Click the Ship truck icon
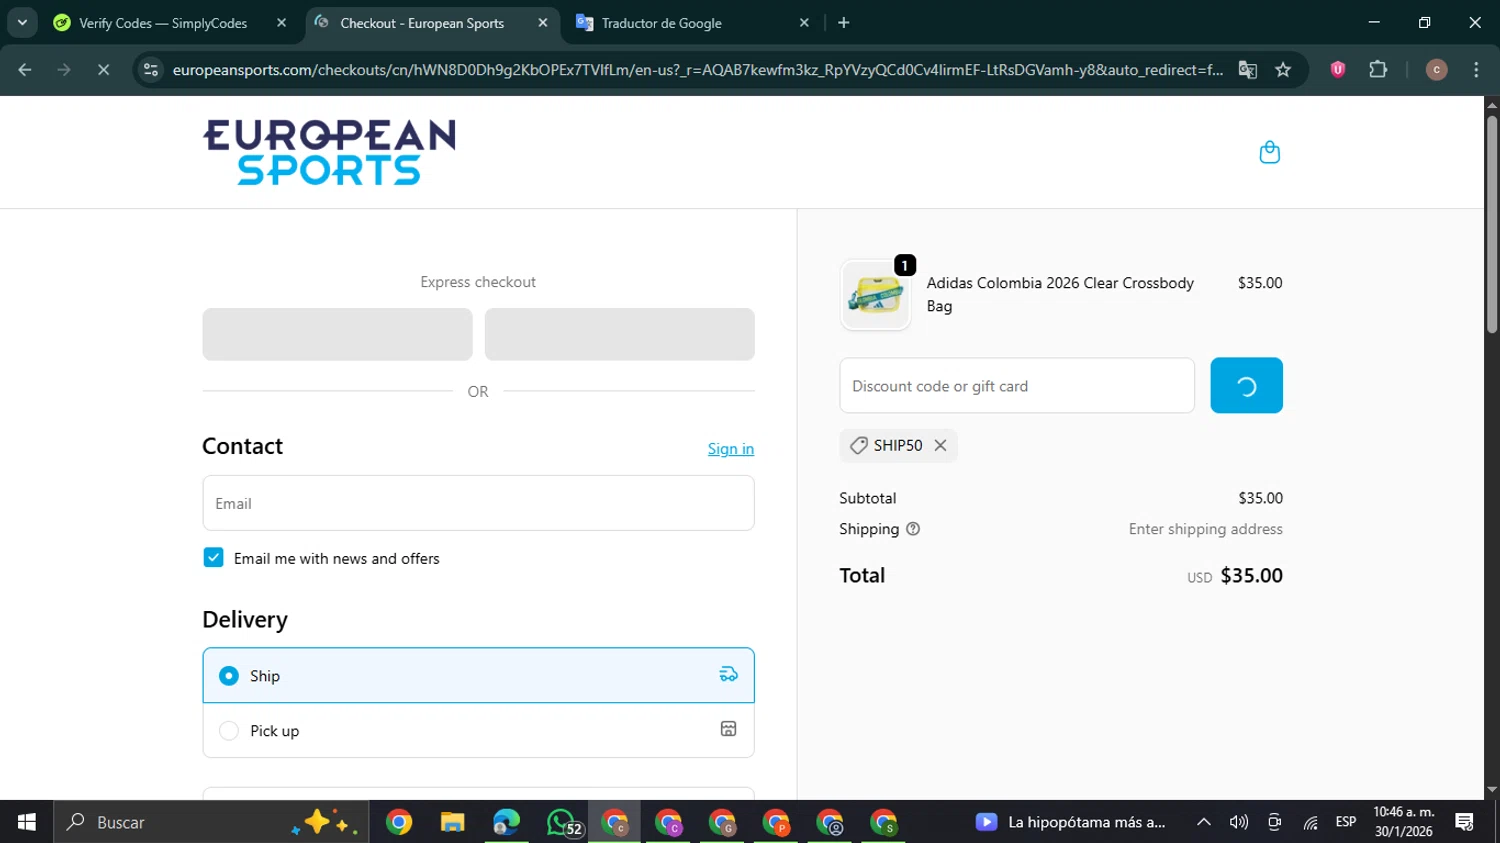 728,674
